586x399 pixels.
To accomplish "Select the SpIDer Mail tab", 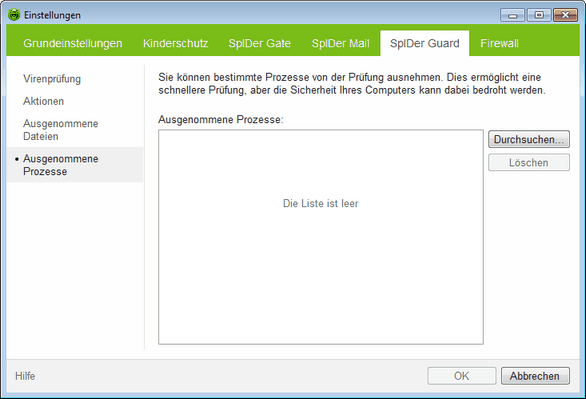I will [340, 43].
